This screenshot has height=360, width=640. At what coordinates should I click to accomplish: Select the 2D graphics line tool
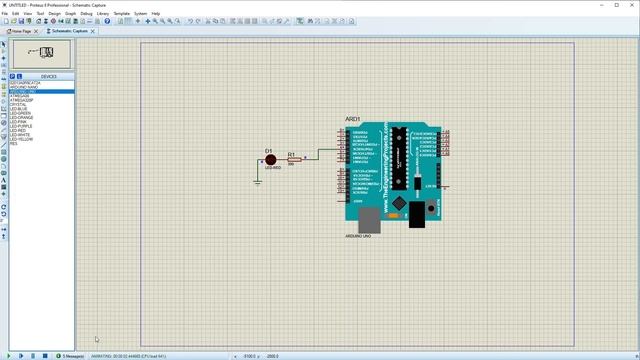pos(4,144)
